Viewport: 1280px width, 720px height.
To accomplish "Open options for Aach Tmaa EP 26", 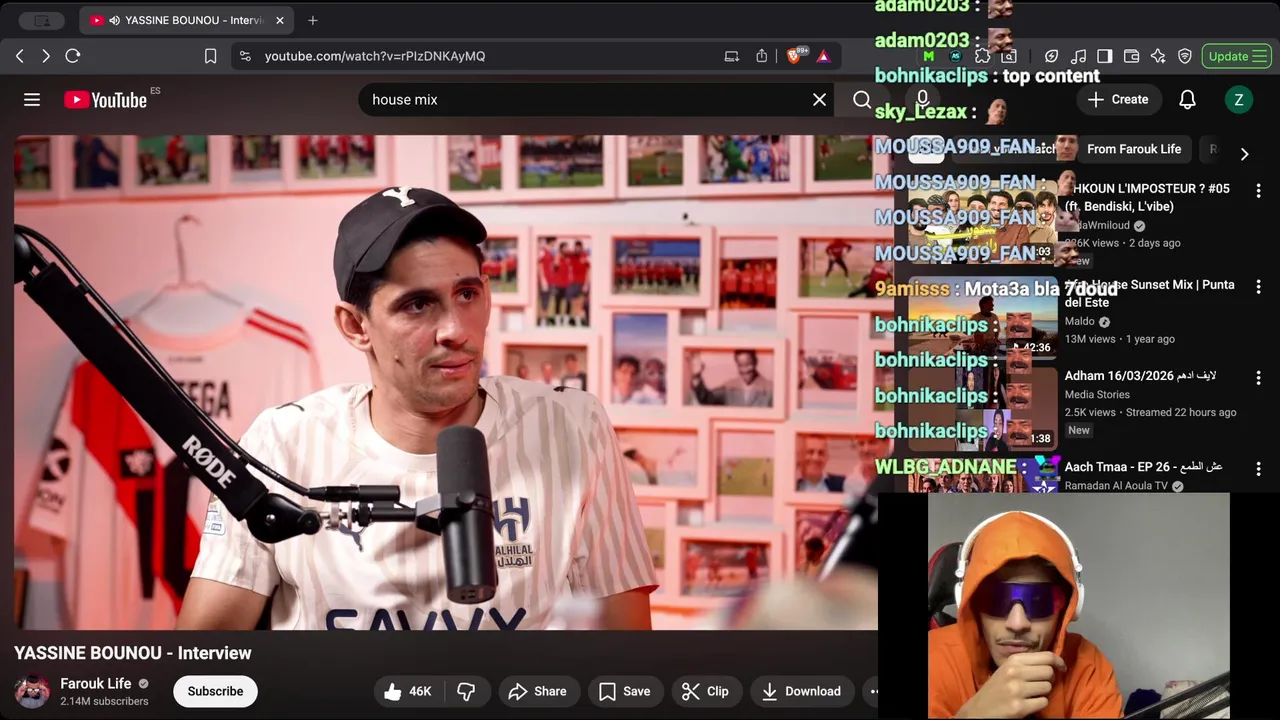I will point(1258,469).
